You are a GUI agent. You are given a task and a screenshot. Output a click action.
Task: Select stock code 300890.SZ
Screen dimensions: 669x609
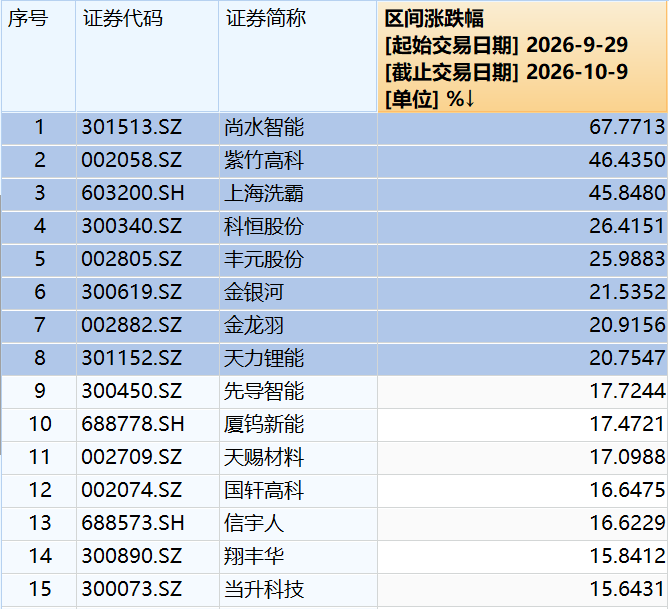[132, 556]
